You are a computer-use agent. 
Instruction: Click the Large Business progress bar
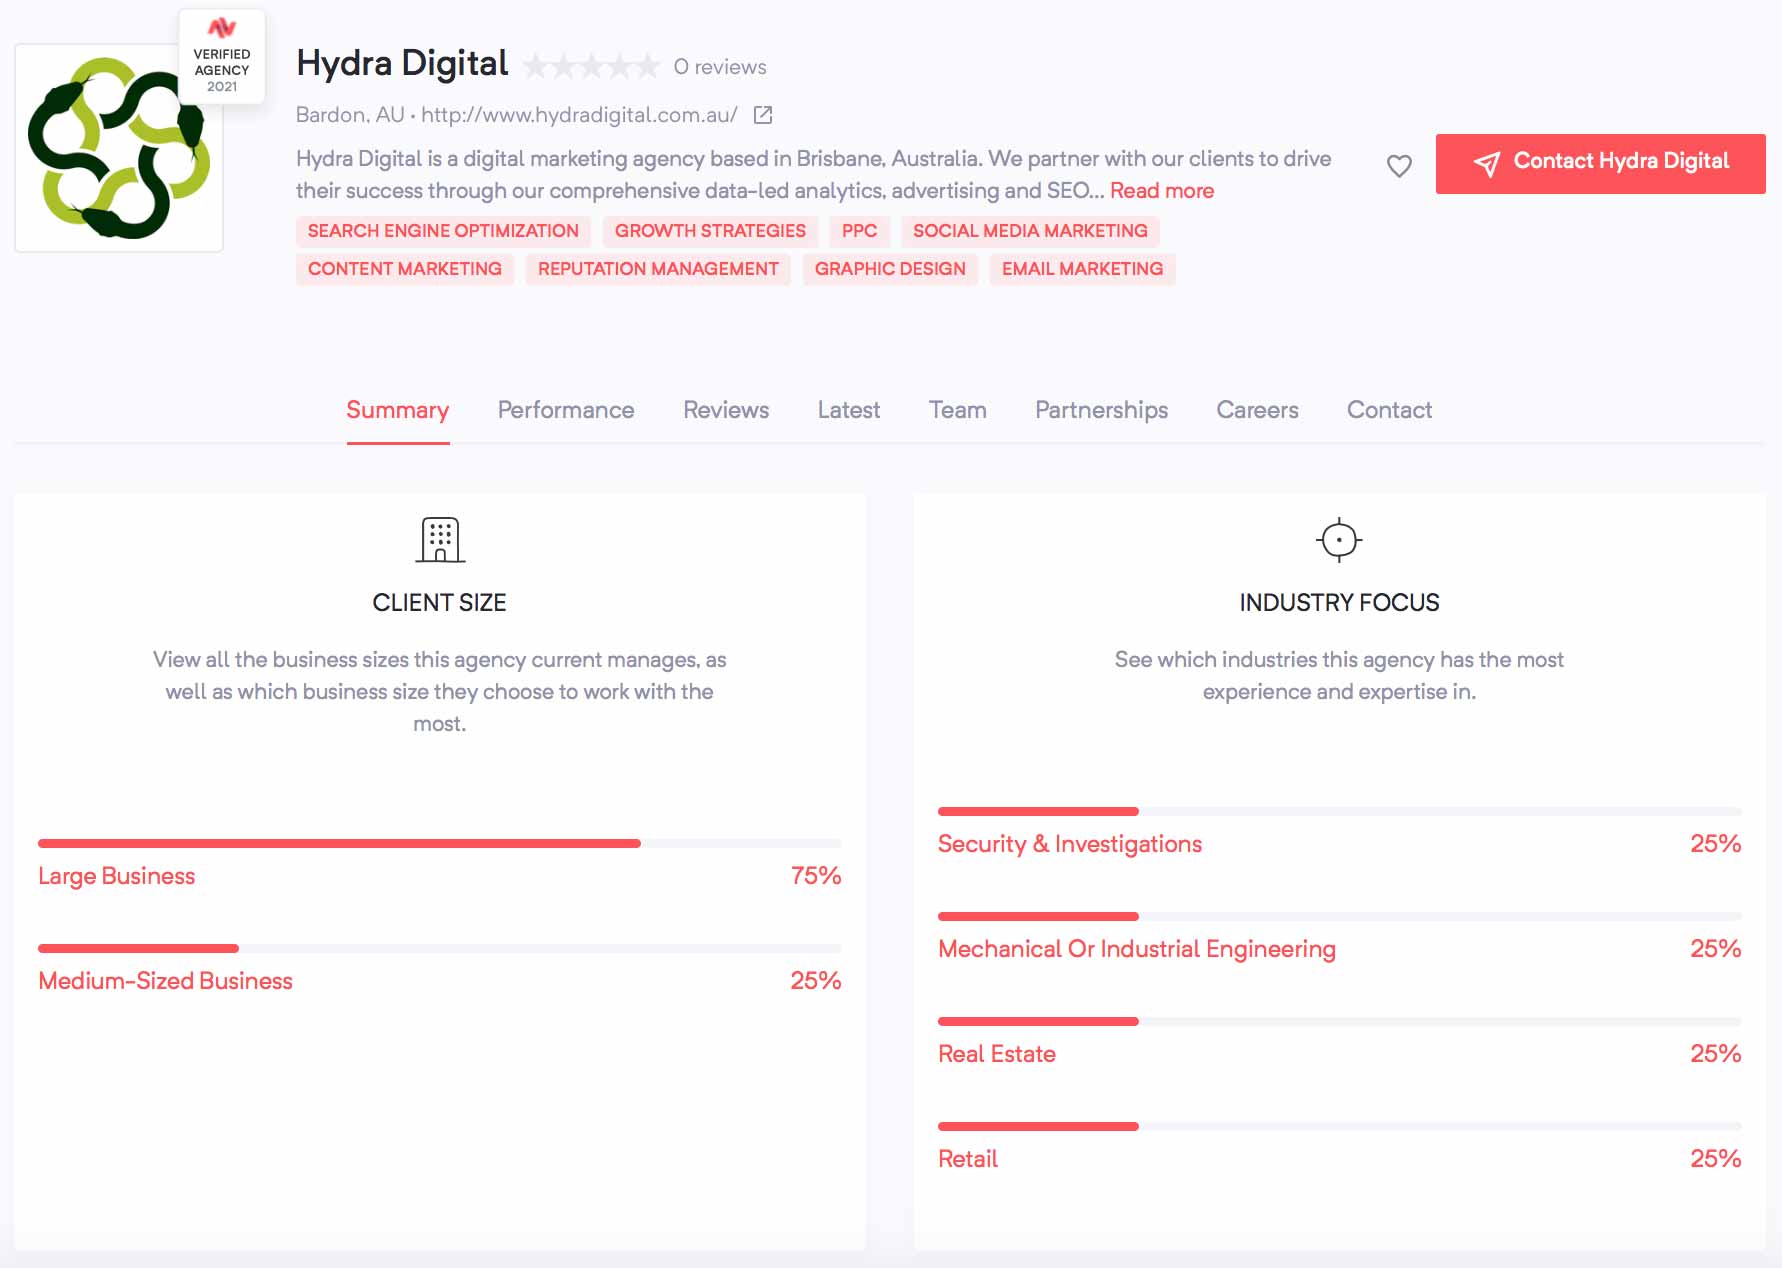[439, 844]
